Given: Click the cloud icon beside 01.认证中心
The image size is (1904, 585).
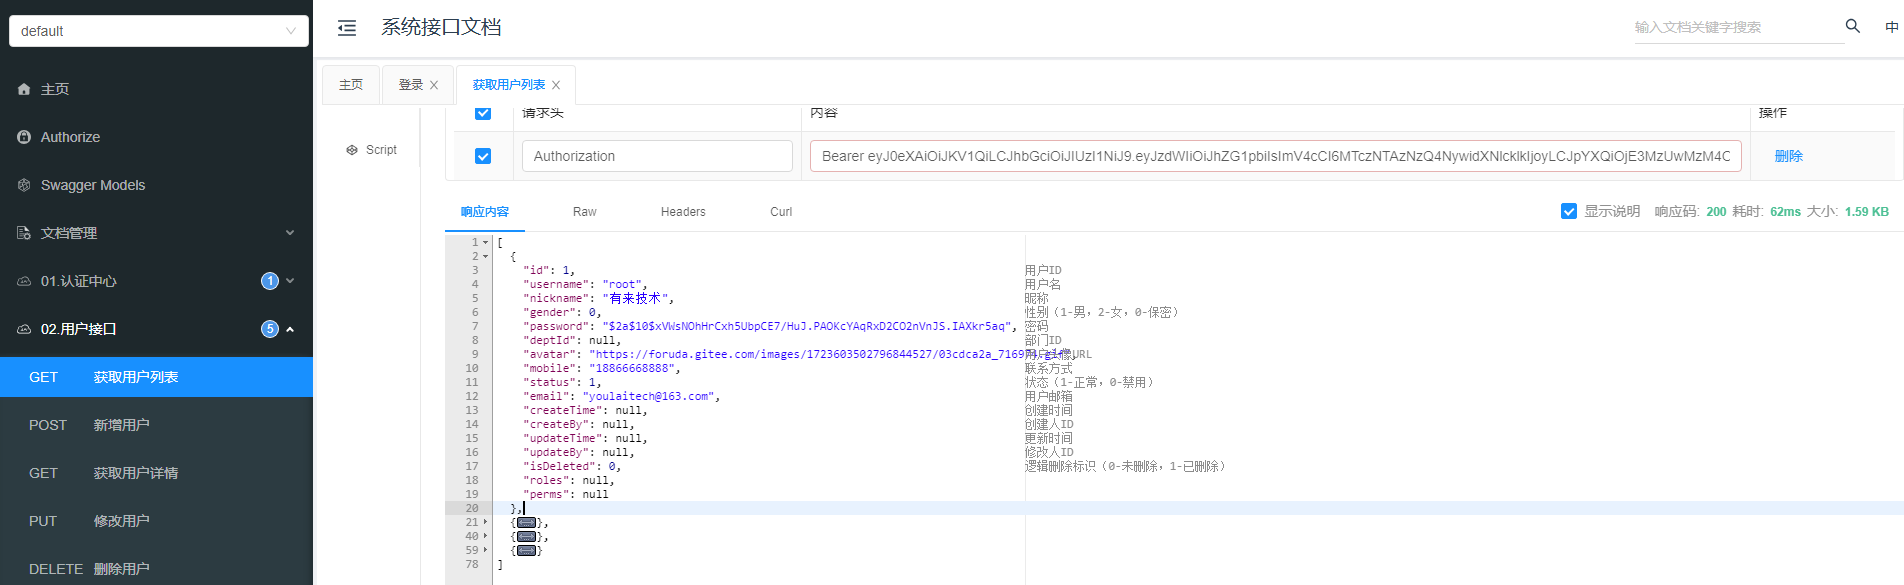Looking at the screenshot, I should tap(24, 281).
